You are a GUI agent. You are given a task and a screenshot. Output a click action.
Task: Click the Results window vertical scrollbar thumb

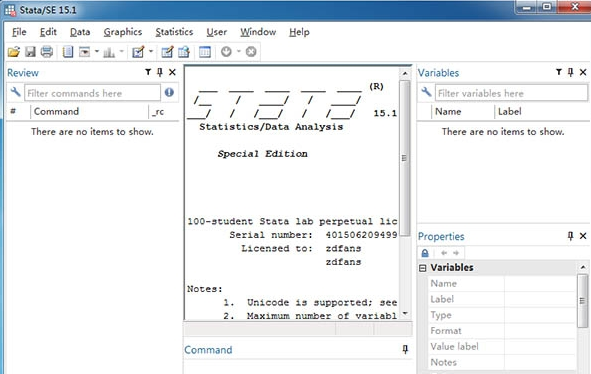pyautogui.click(x=405, y=158)
